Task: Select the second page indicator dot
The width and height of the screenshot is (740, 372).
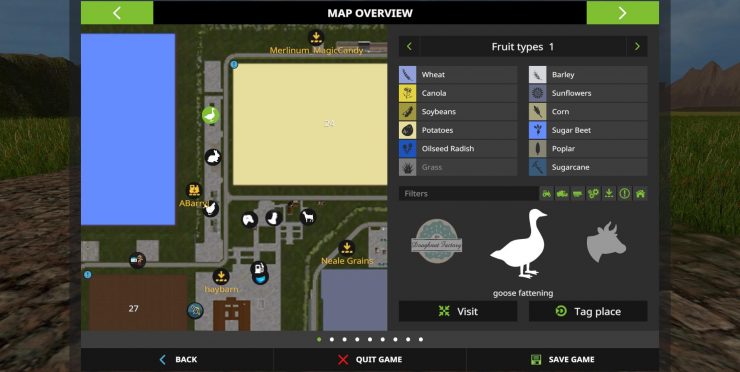Action: point(332,339)
